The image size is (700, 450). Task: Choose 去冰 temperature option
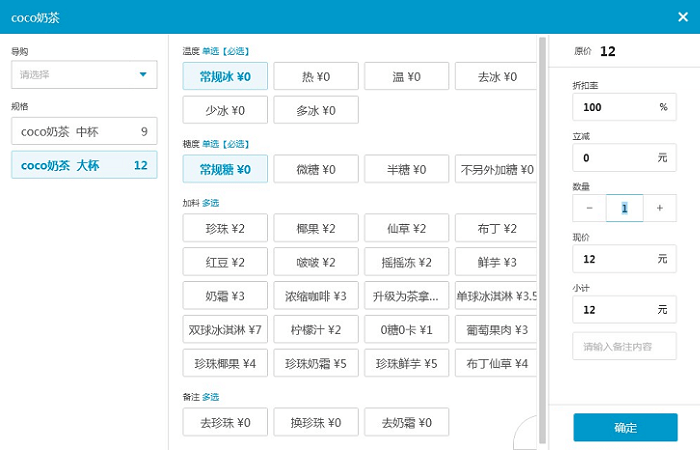(495, 76)
